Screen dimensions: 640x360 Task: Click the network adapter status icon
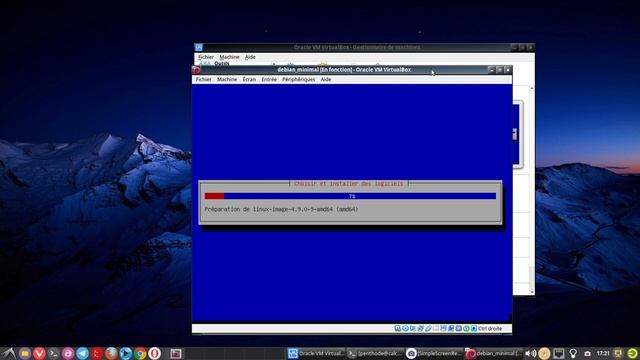click(x=420, y=328)
